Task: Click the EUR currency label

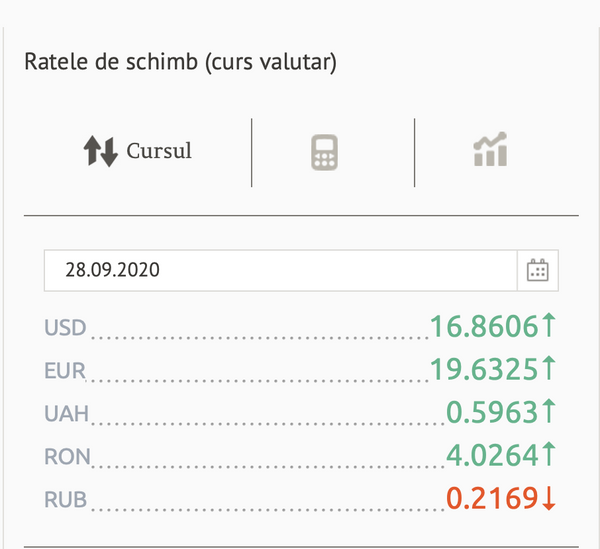Action: tap(65, 371)
